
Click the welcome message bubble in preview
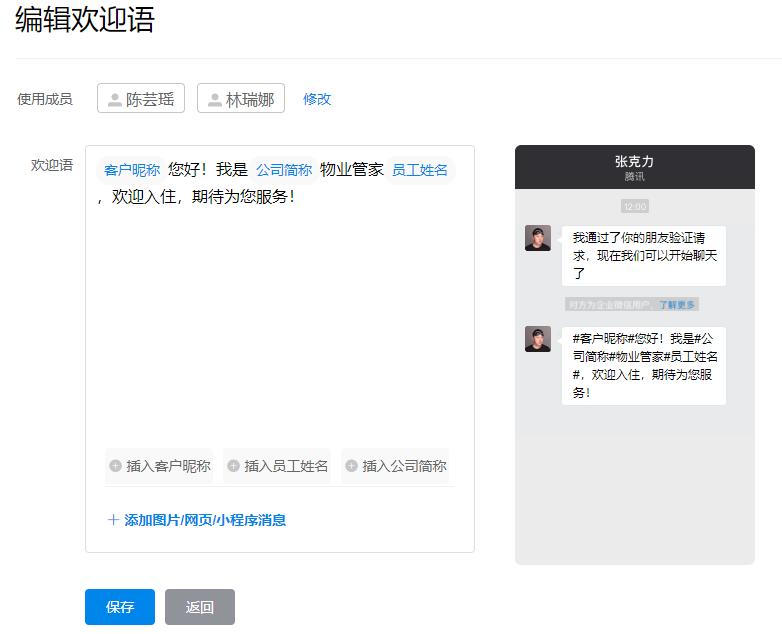pos(644,365)
